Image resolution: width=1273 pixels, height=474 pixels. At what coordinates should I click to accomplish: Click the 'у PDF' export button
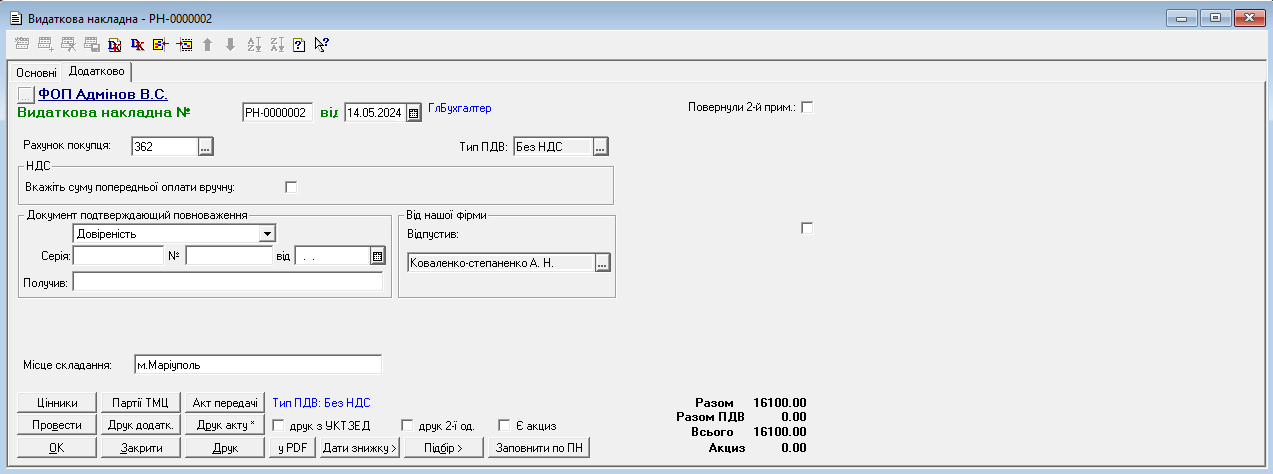coord(292,448)
